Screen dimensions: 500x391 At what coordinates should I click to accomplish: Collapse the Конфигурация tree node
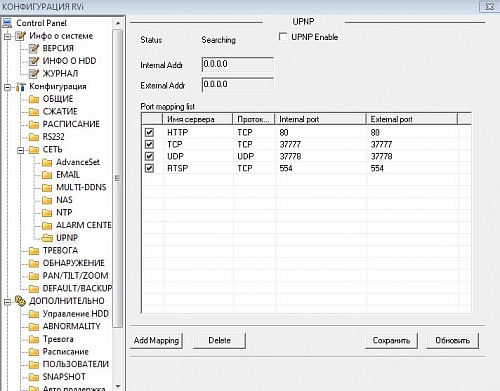7,87
